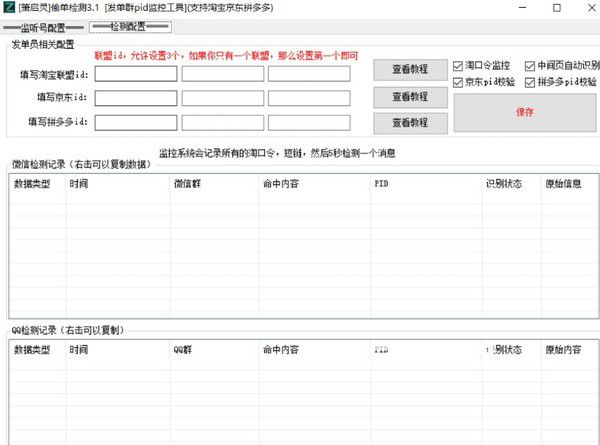Viewport: 600px width, 445px height.
Task: Click the QQ群 column header
Action: click(x=215, y=350)
